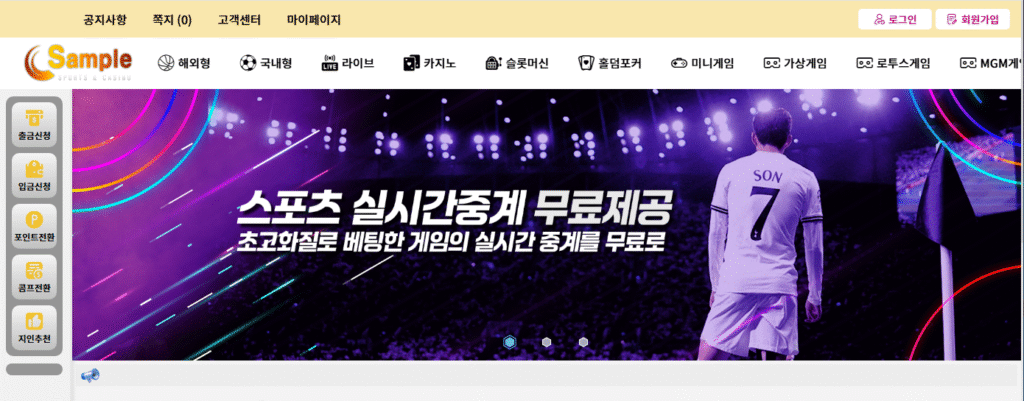Open the 출금신청 withdrawal sidebar icon

pyautogui.click(x=34, y=125)
